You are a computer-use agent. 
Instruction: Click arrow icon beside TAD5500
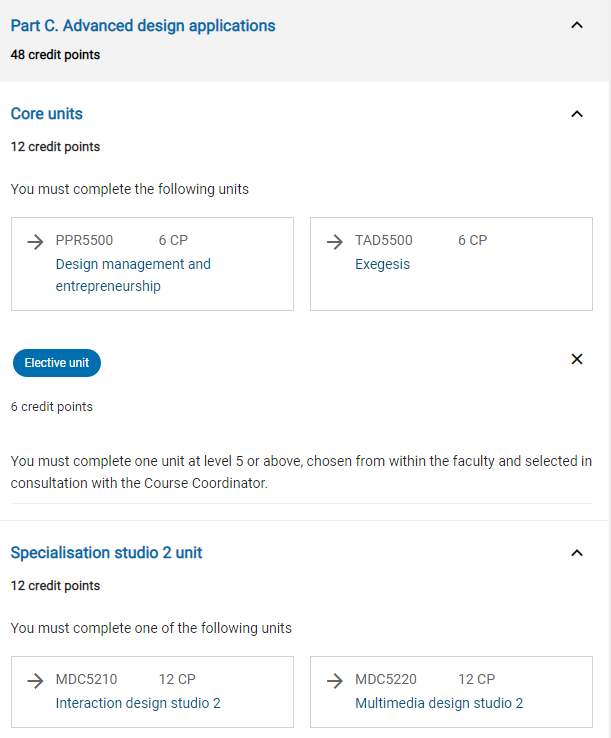click(x=335, y=241)
